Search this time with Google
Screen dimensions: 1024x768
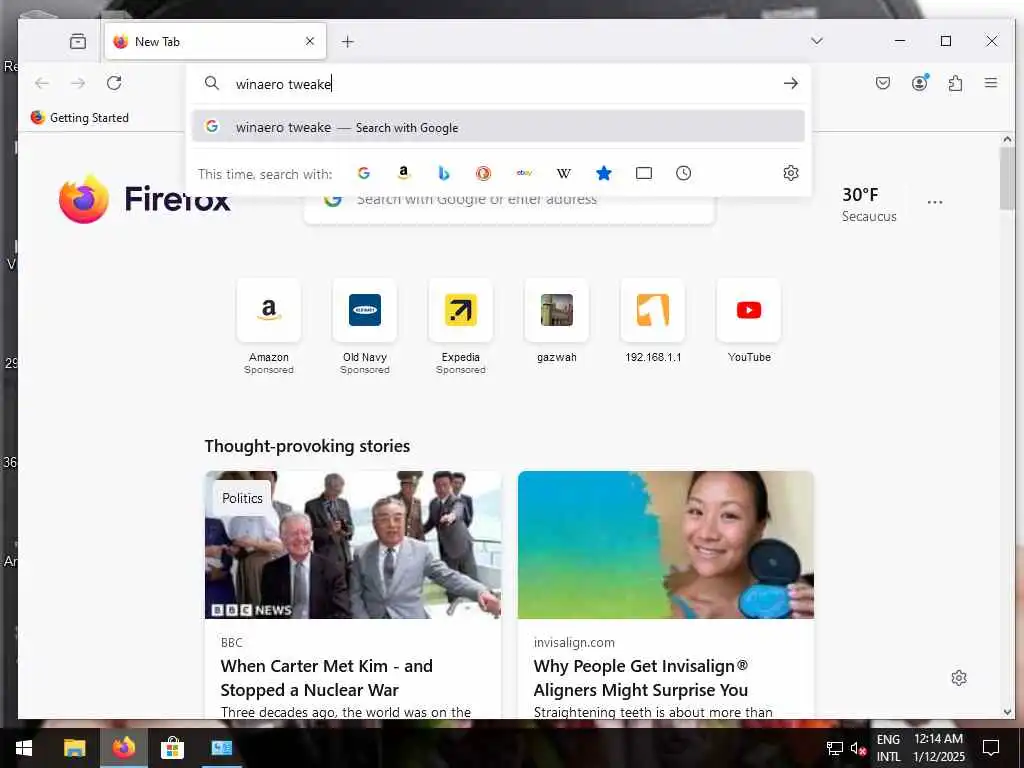click(x=364, y=173)
